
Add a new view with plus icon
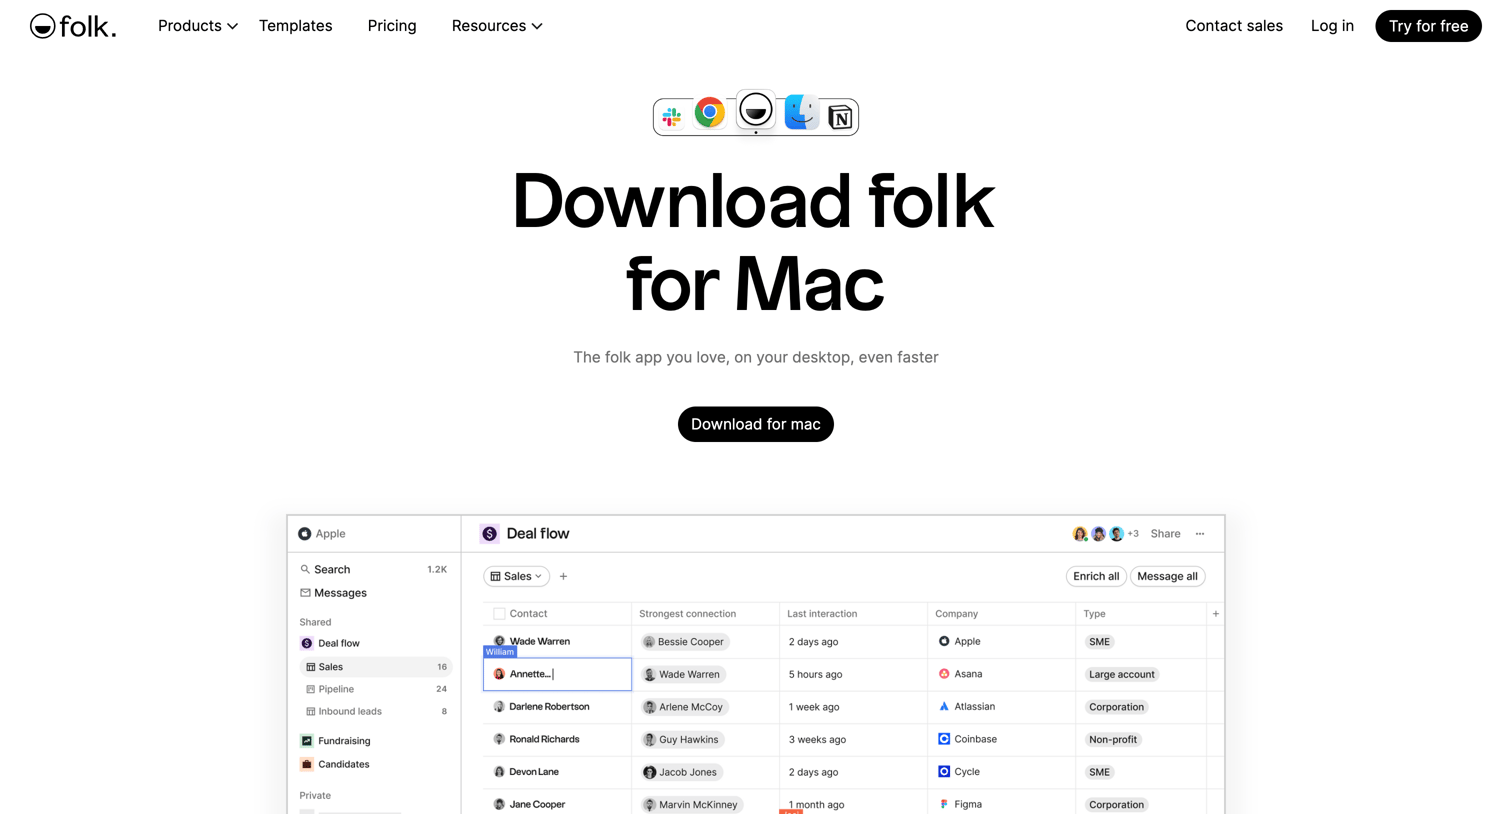(564, 577)
